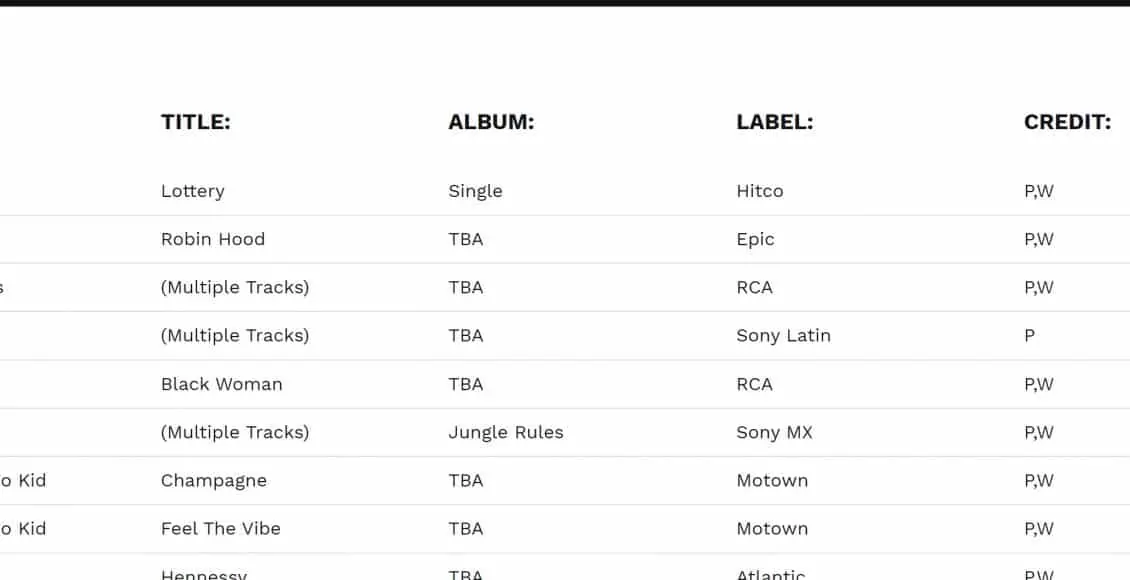1130x580 pixels.
Task: Click the Sony Latin label entry
Action: 783,335
